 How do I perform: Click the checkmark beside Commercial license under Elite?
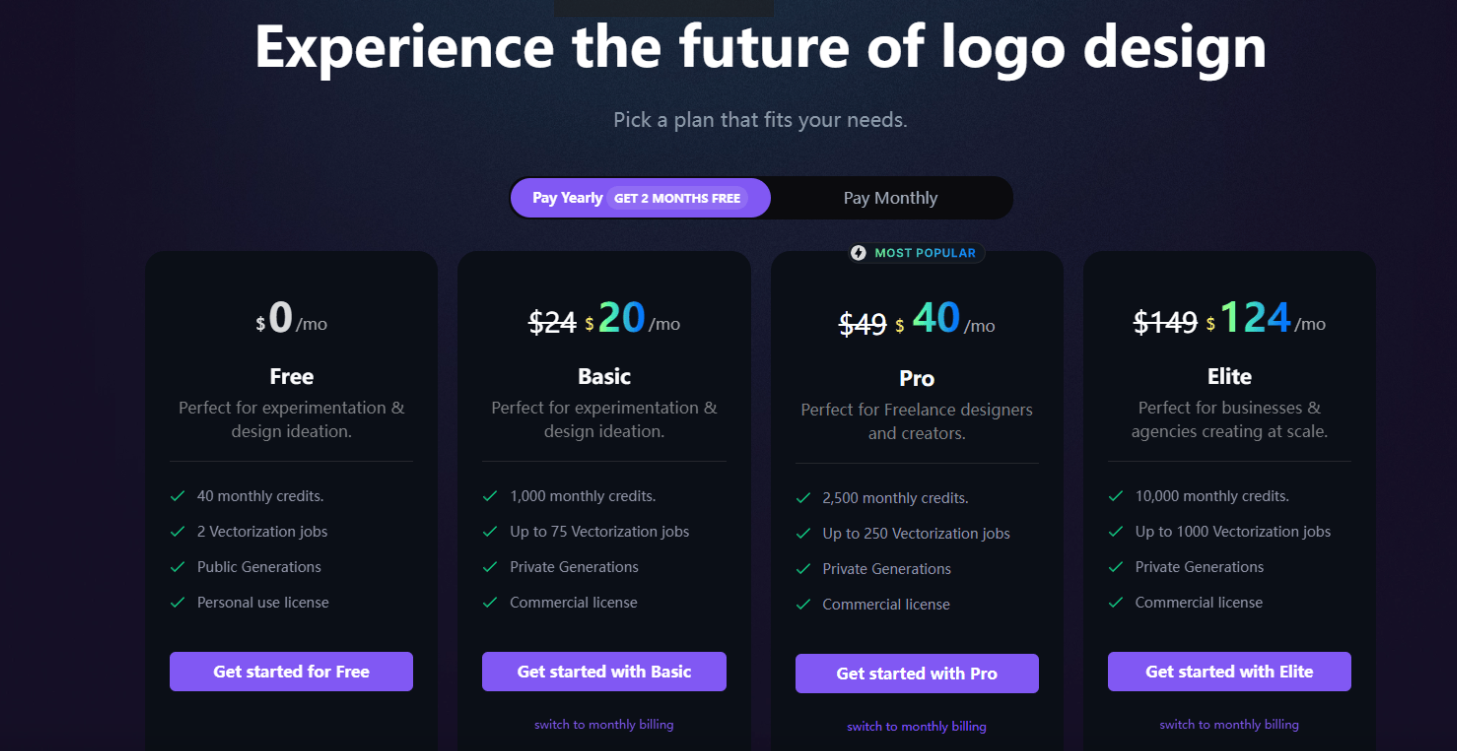[x=1115, y=602]
